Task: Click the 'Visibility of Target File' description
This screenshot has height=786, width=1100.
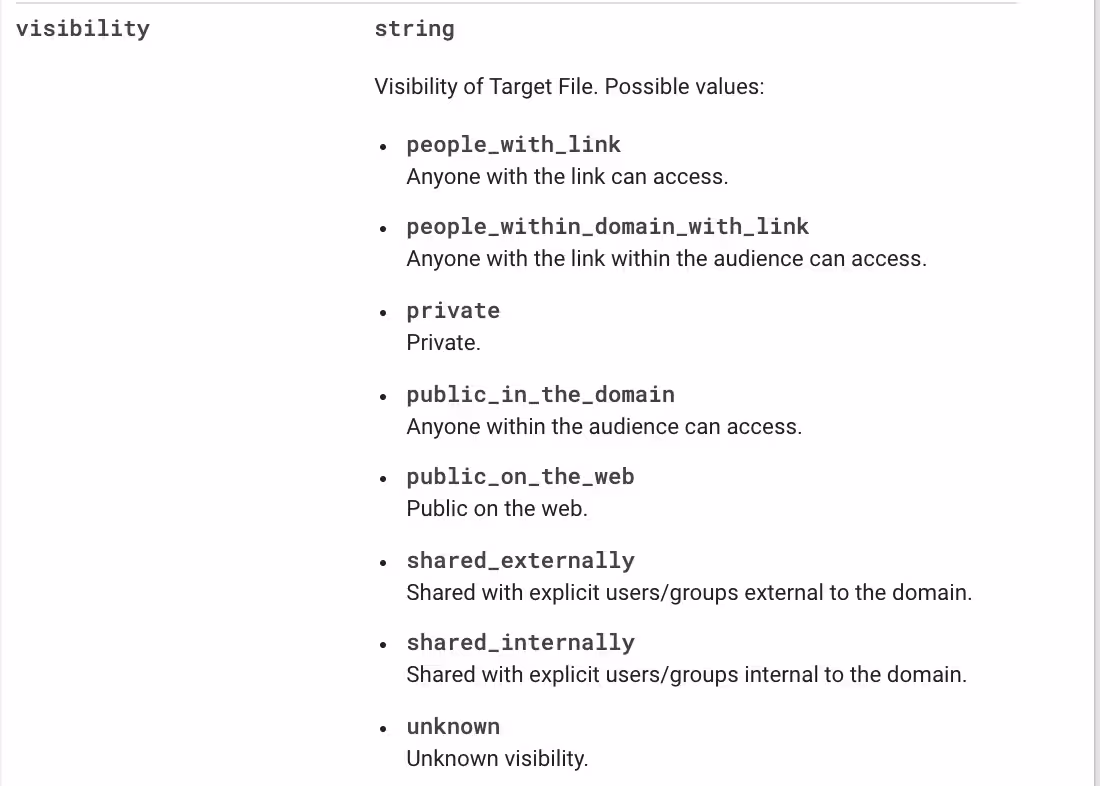Action: (569, 87)
